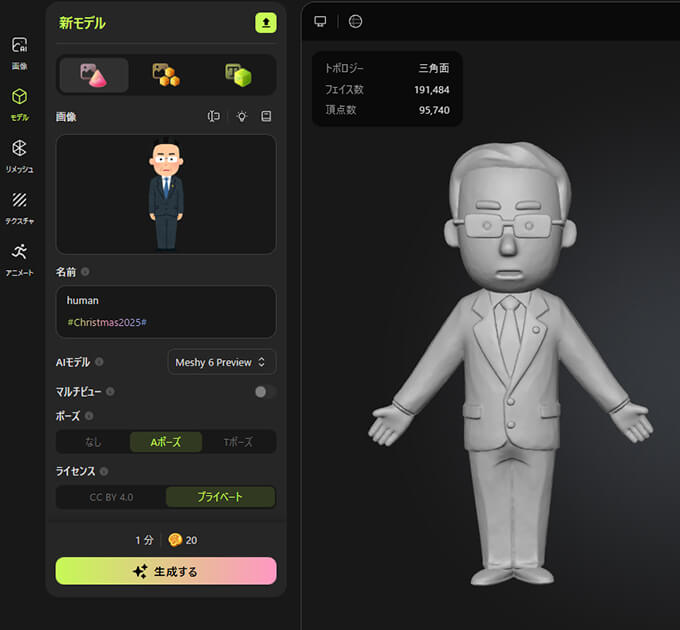
Task: Select the なし pose option
Action: pyautogui.click(x=93, y=442)
